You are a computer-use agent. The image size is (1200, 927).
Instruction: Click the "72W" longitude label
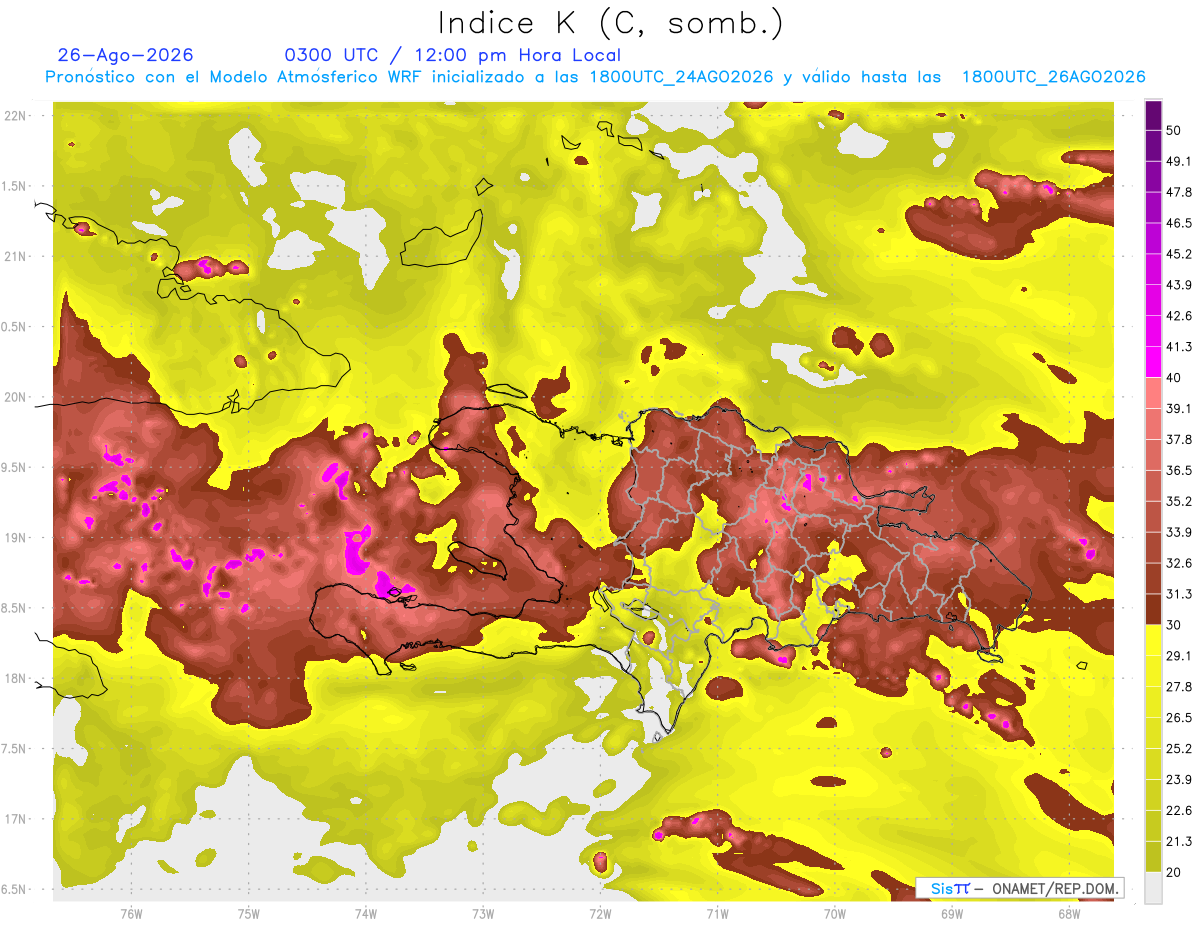tap(600, 912)
